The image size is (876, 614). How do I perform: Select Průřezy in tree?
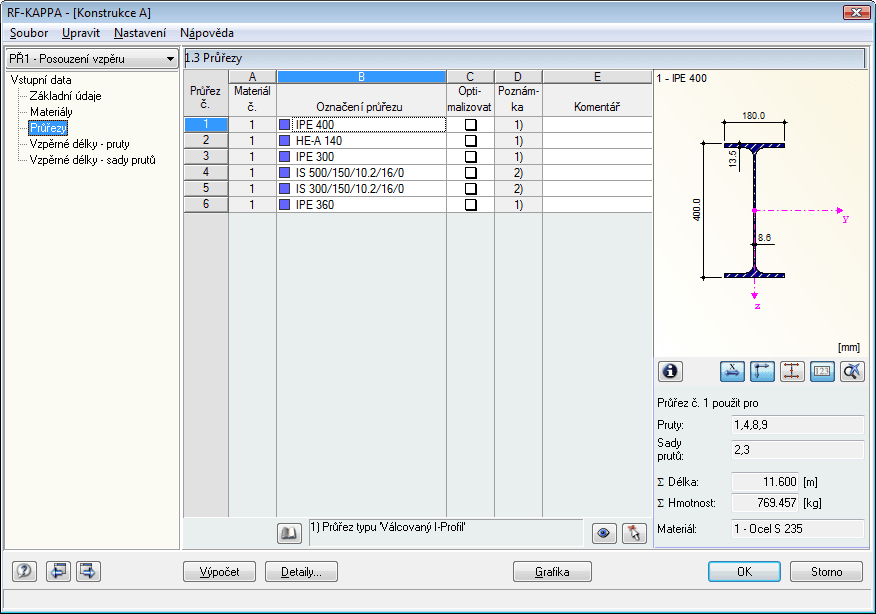click(x=48, y=128)
